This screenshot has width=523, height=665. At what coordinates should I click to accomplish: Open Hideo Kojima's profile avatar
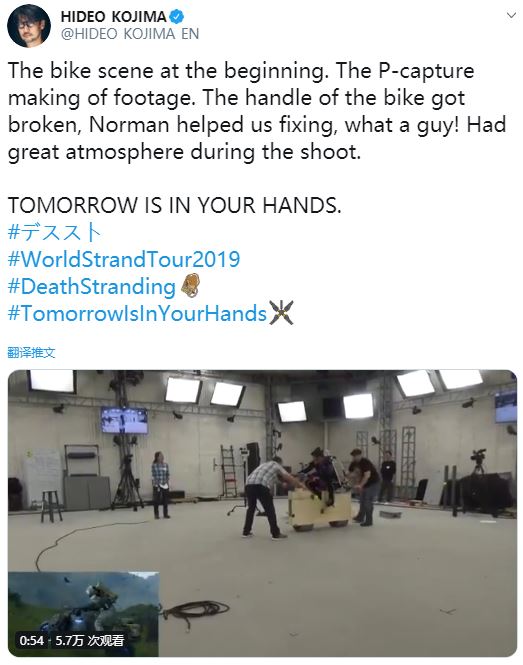(29, 26)
